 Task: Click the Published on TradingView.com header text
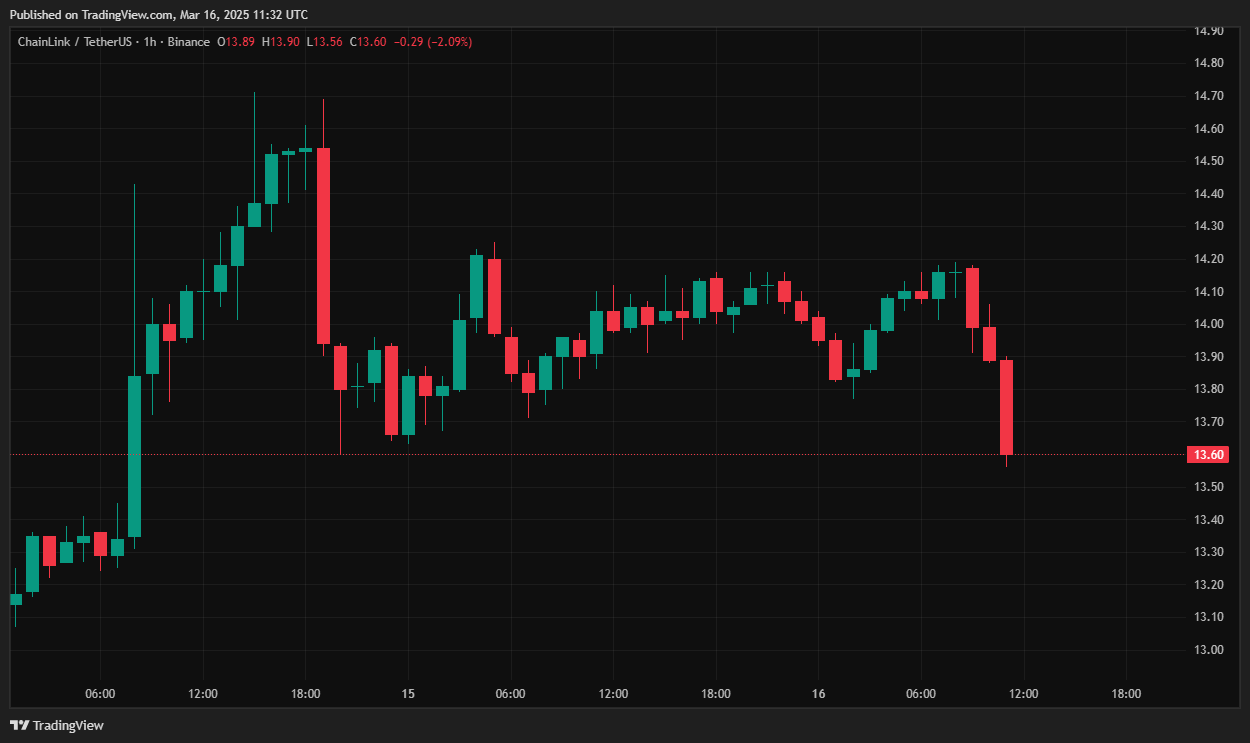click(160, 15)
